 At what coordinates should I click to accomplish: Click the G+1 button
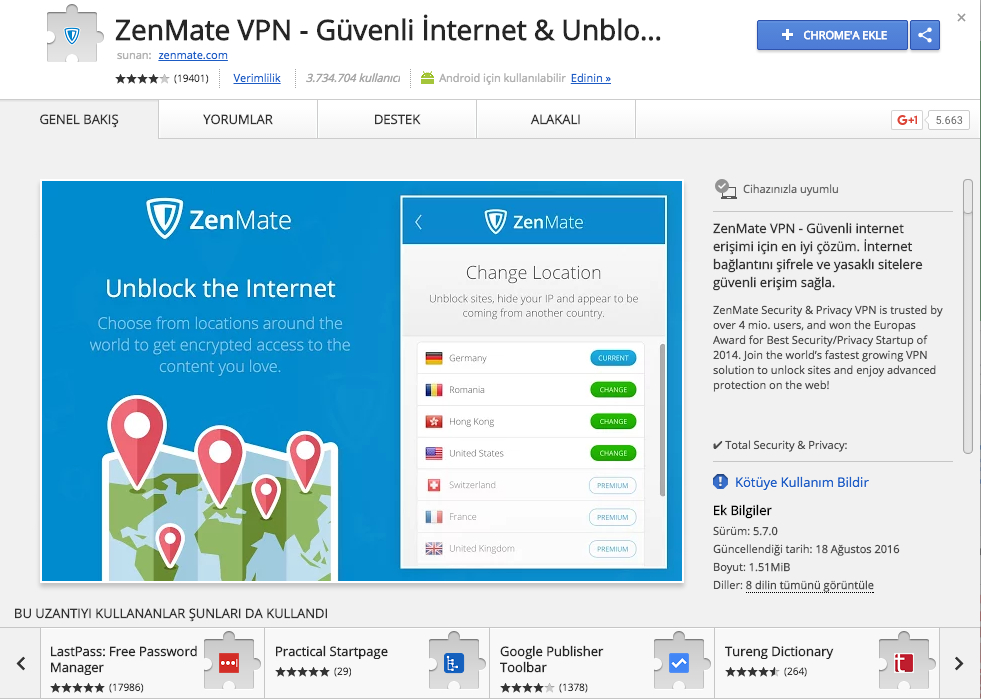click(907, 120)
